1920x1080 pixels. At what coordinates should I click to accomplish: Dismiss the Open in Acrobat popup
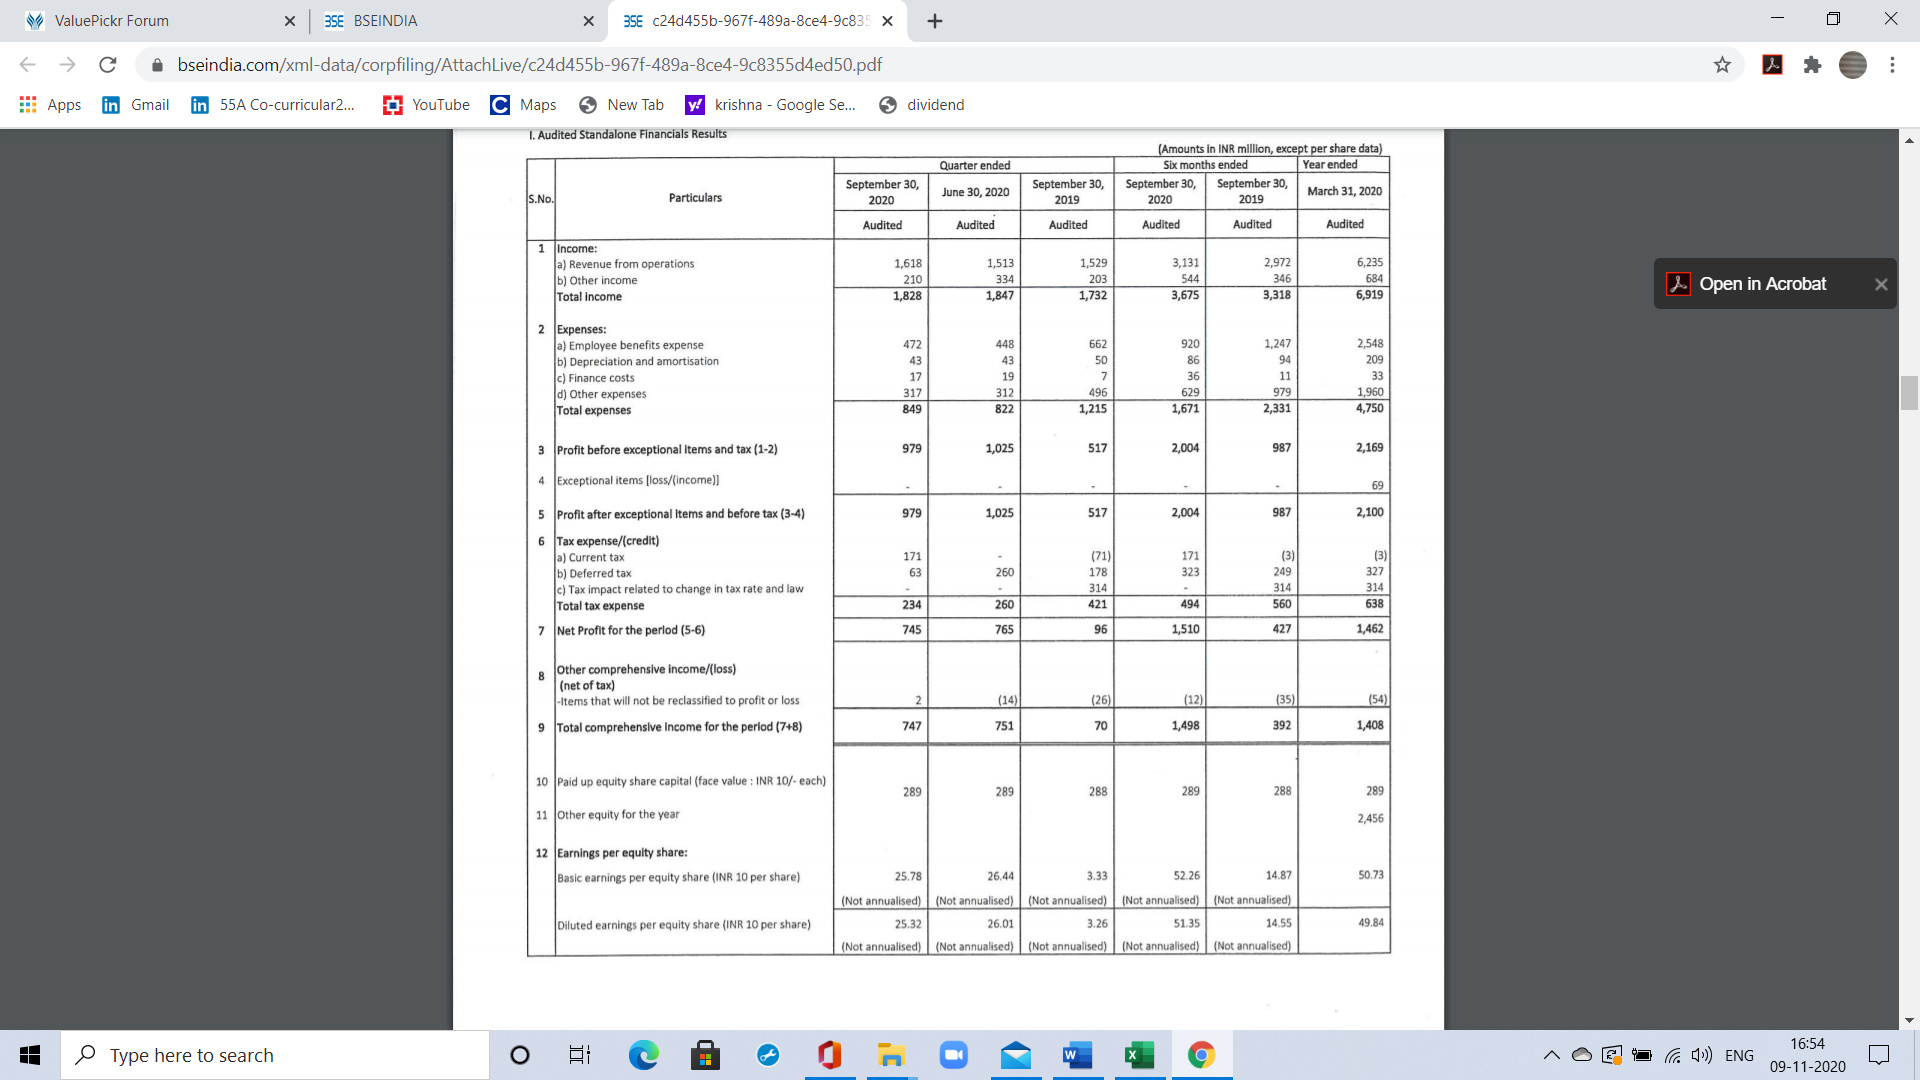coord(1881,284)
